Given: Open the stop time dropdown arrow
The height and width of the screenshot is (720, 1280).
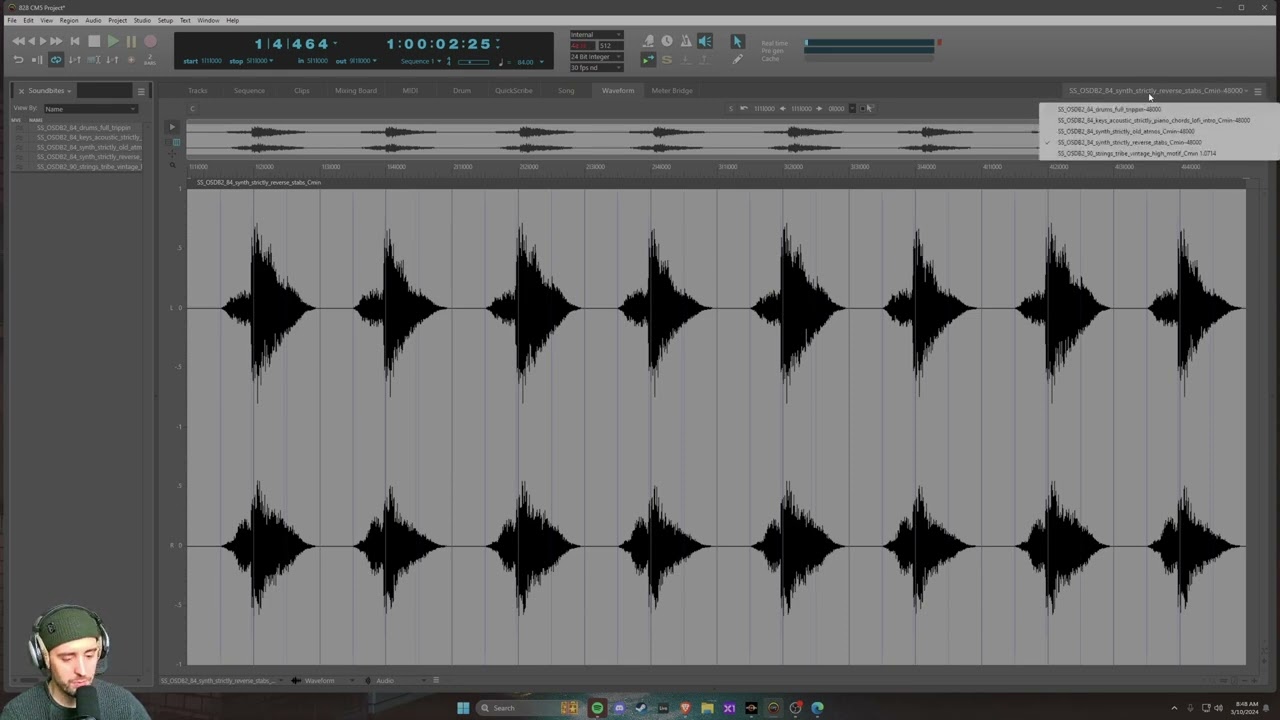Looking at the screenshot, I should tap(271, 61).
